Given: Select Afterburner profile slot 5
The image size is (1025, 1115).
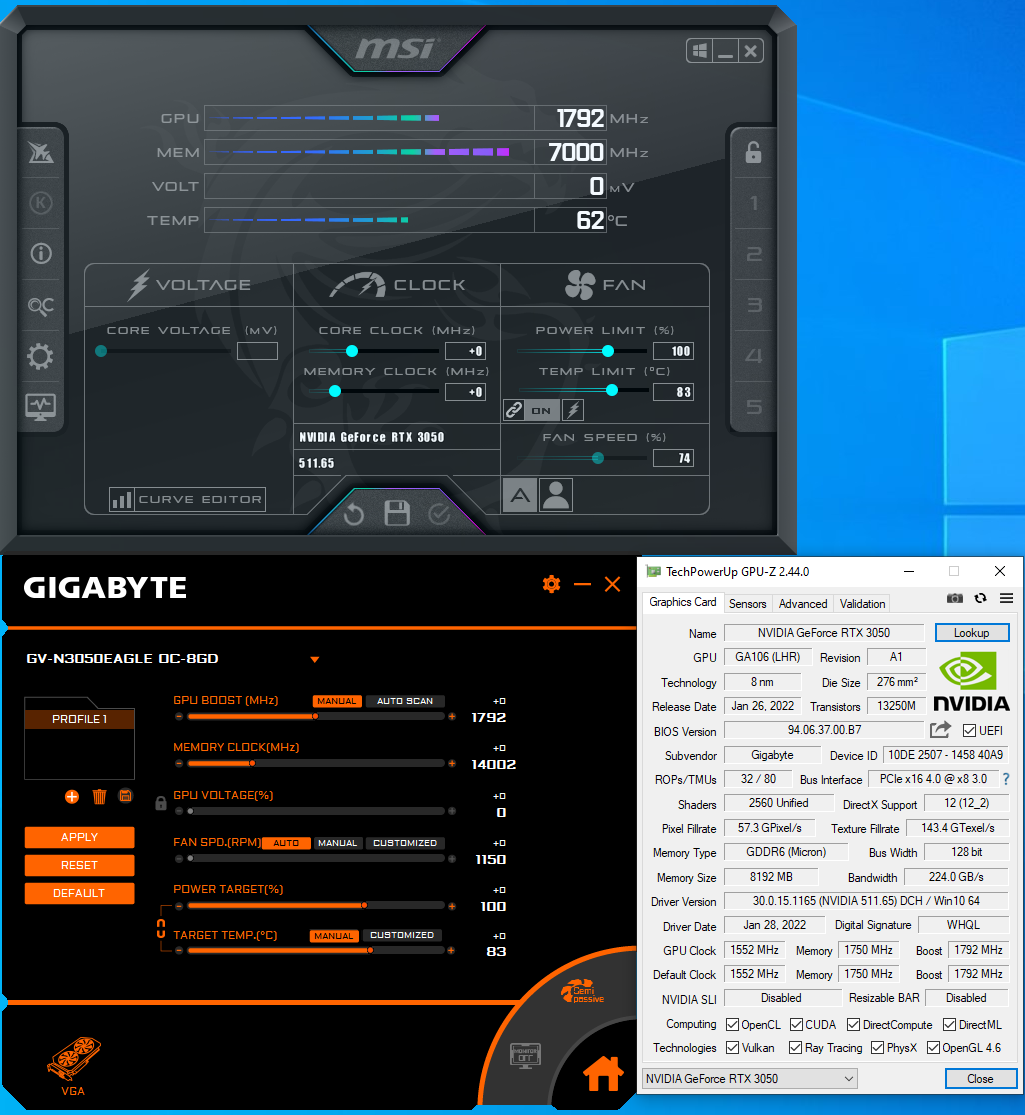Looking at the screenshot, I should point(753,407).
